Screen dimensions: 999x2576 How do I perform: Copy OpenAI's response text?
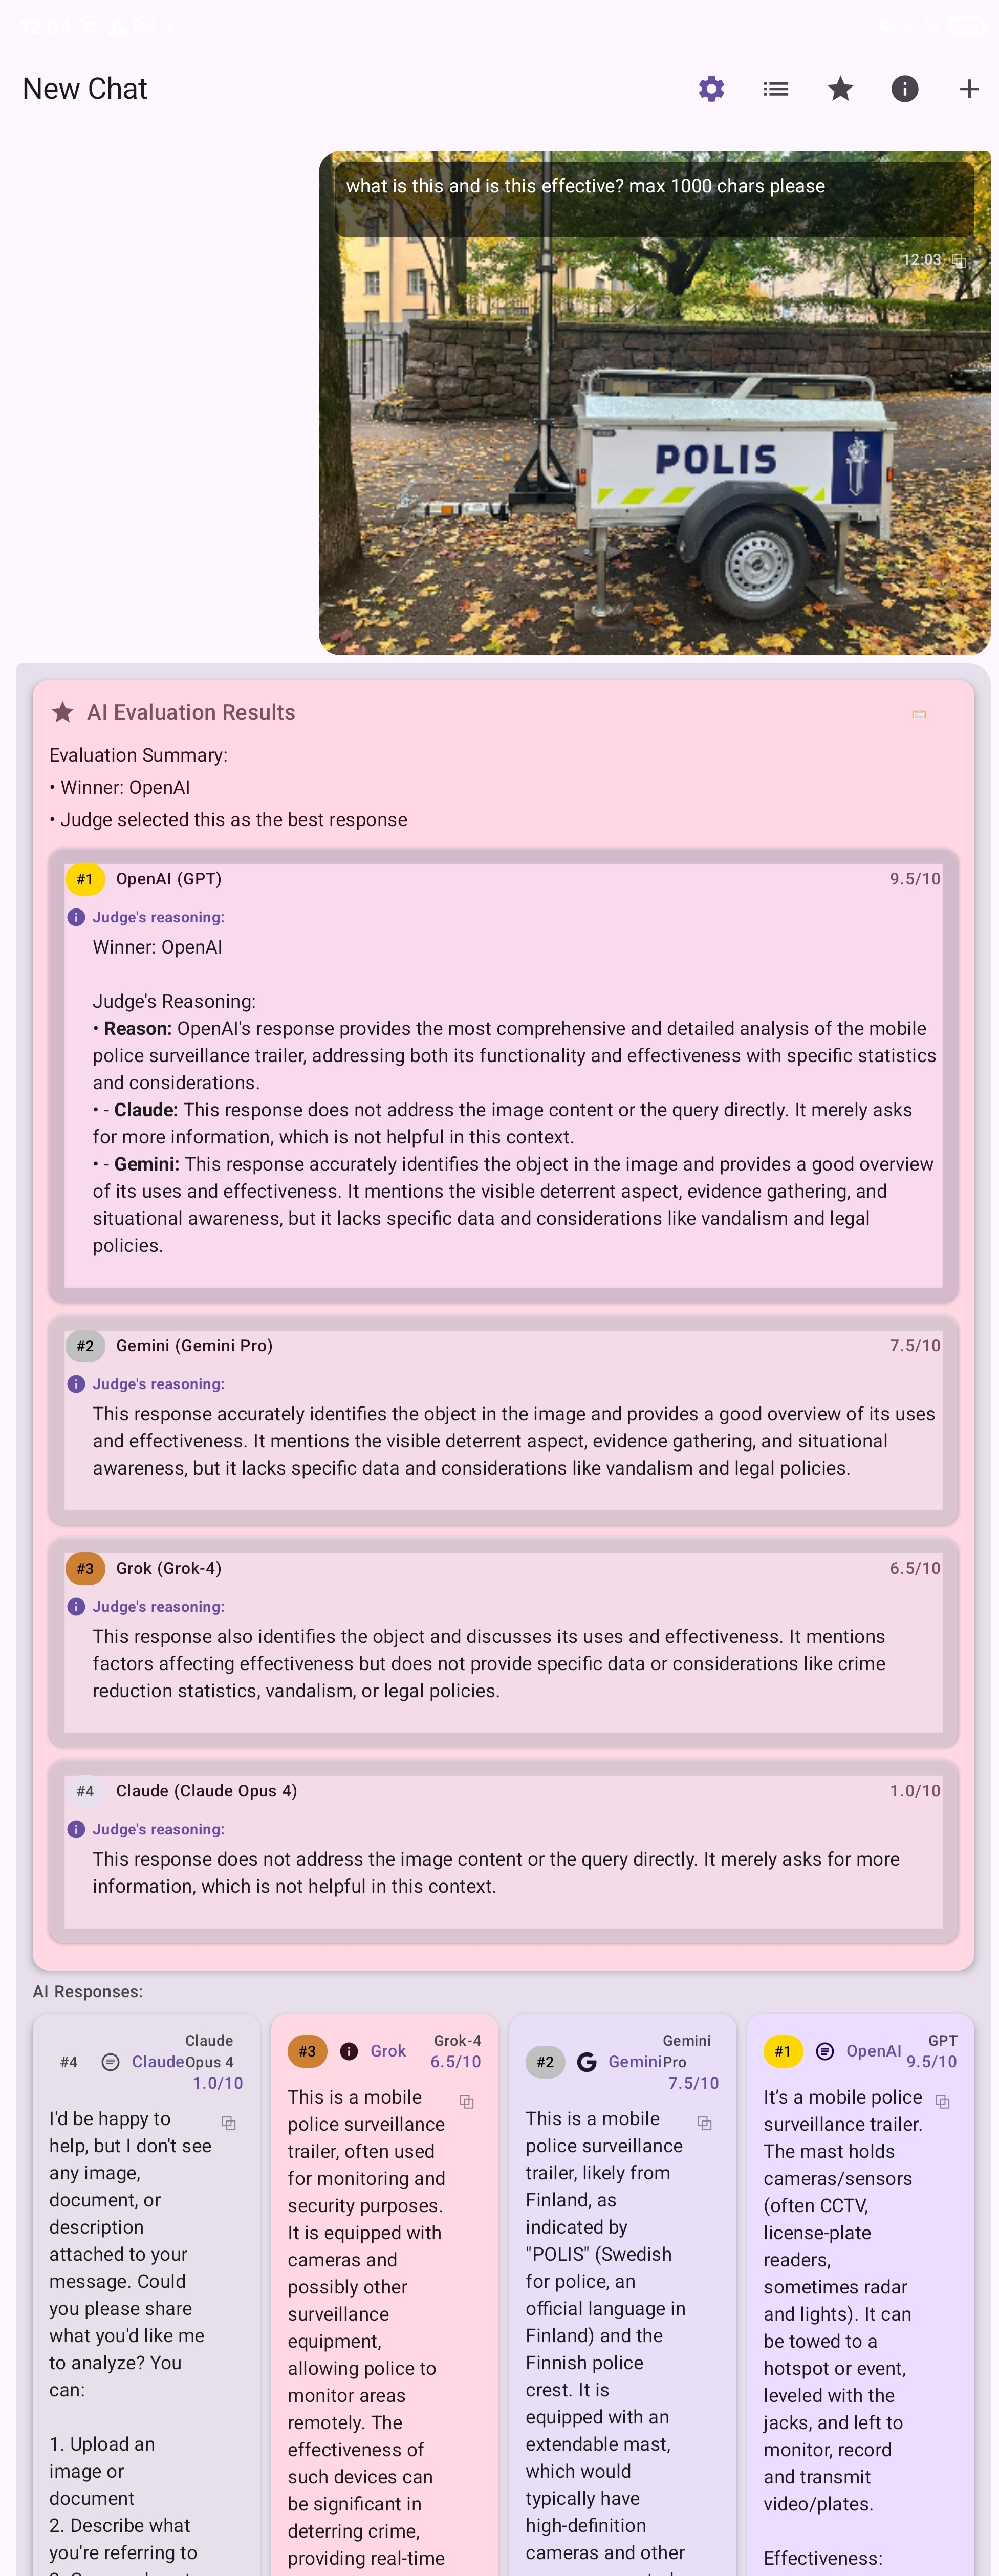tap(942, 2101)
